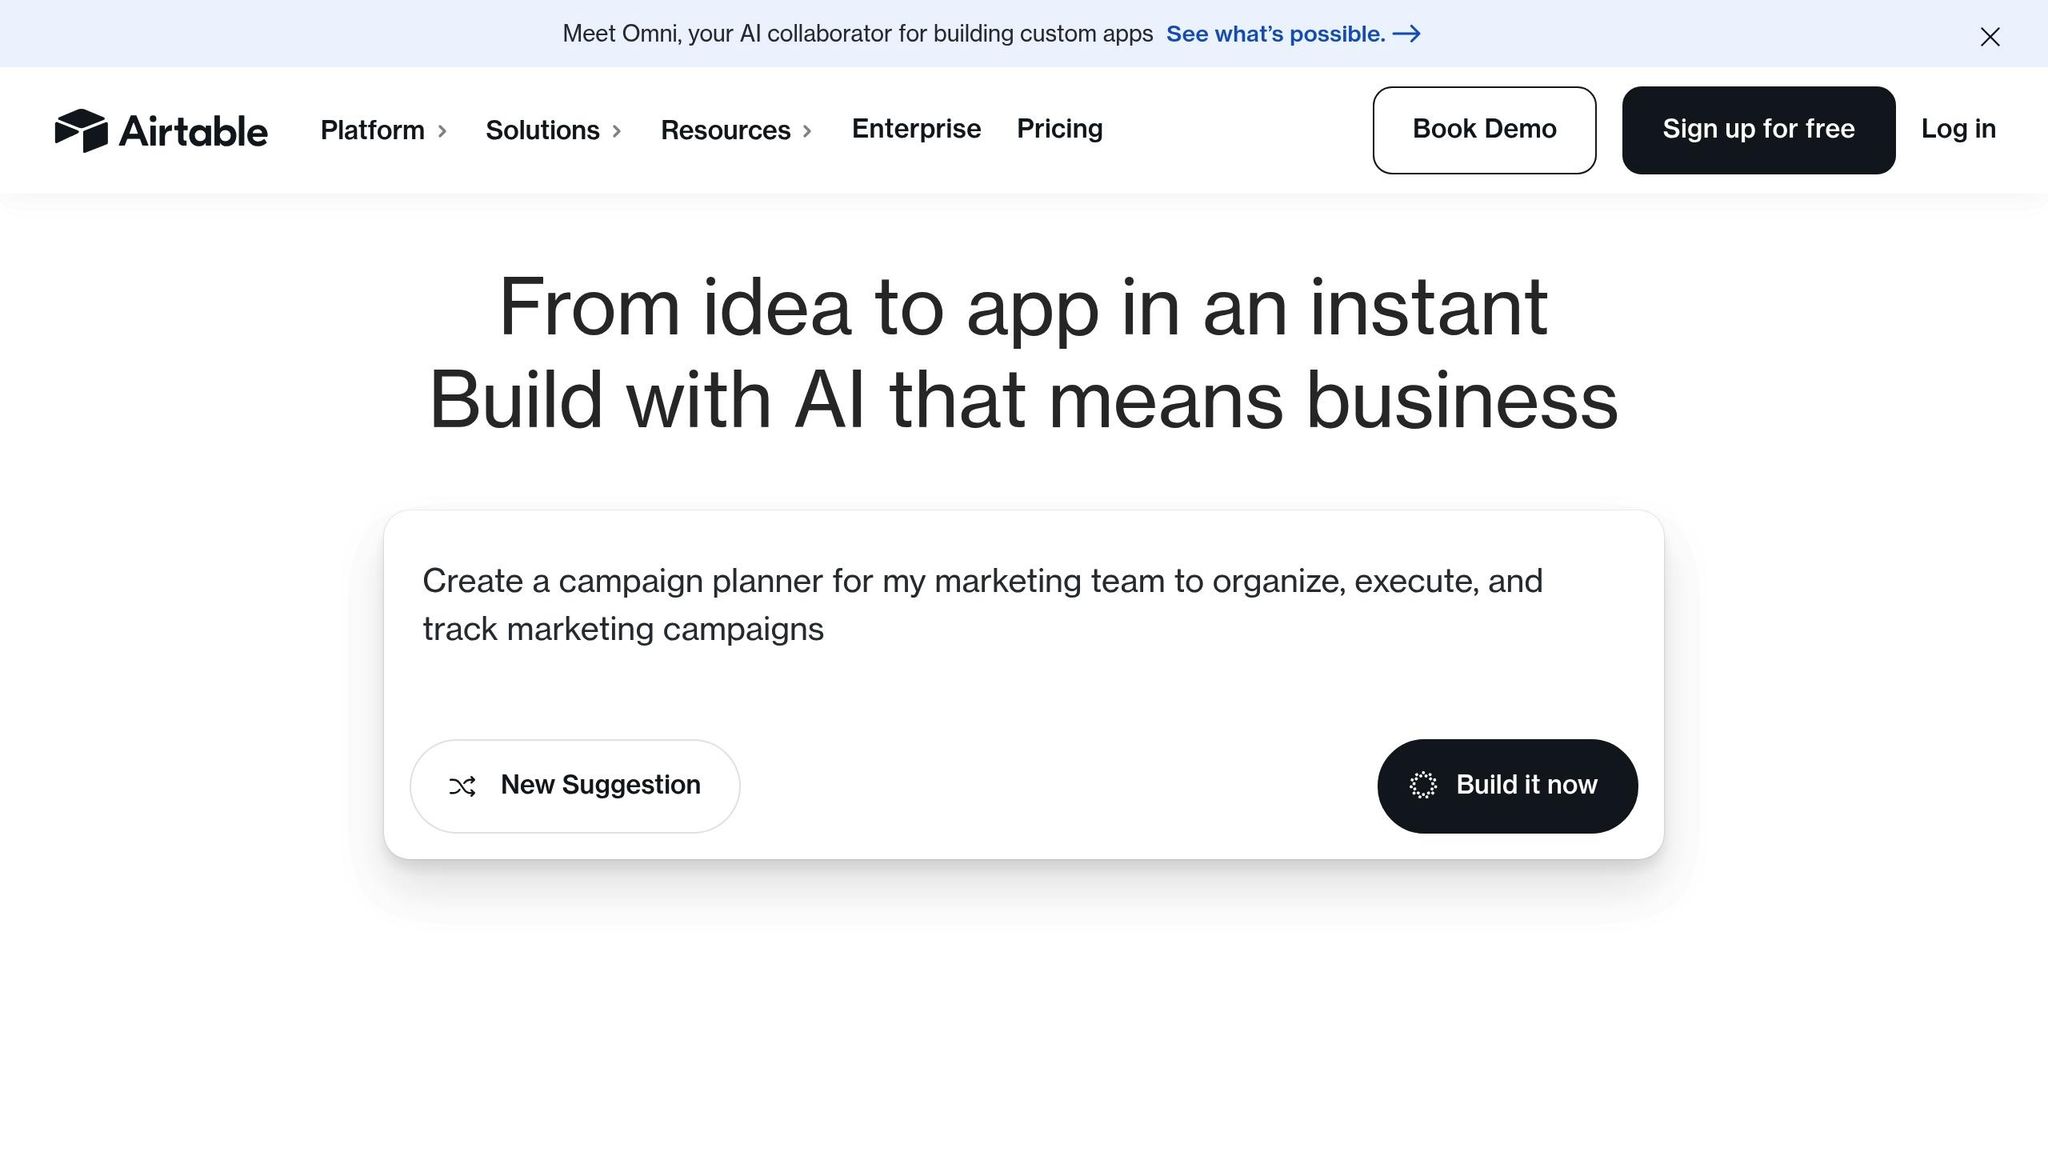Expand the Solutions menu chevron
The width and height of the screenshot is (2048, 1152).
pos(617,131)
